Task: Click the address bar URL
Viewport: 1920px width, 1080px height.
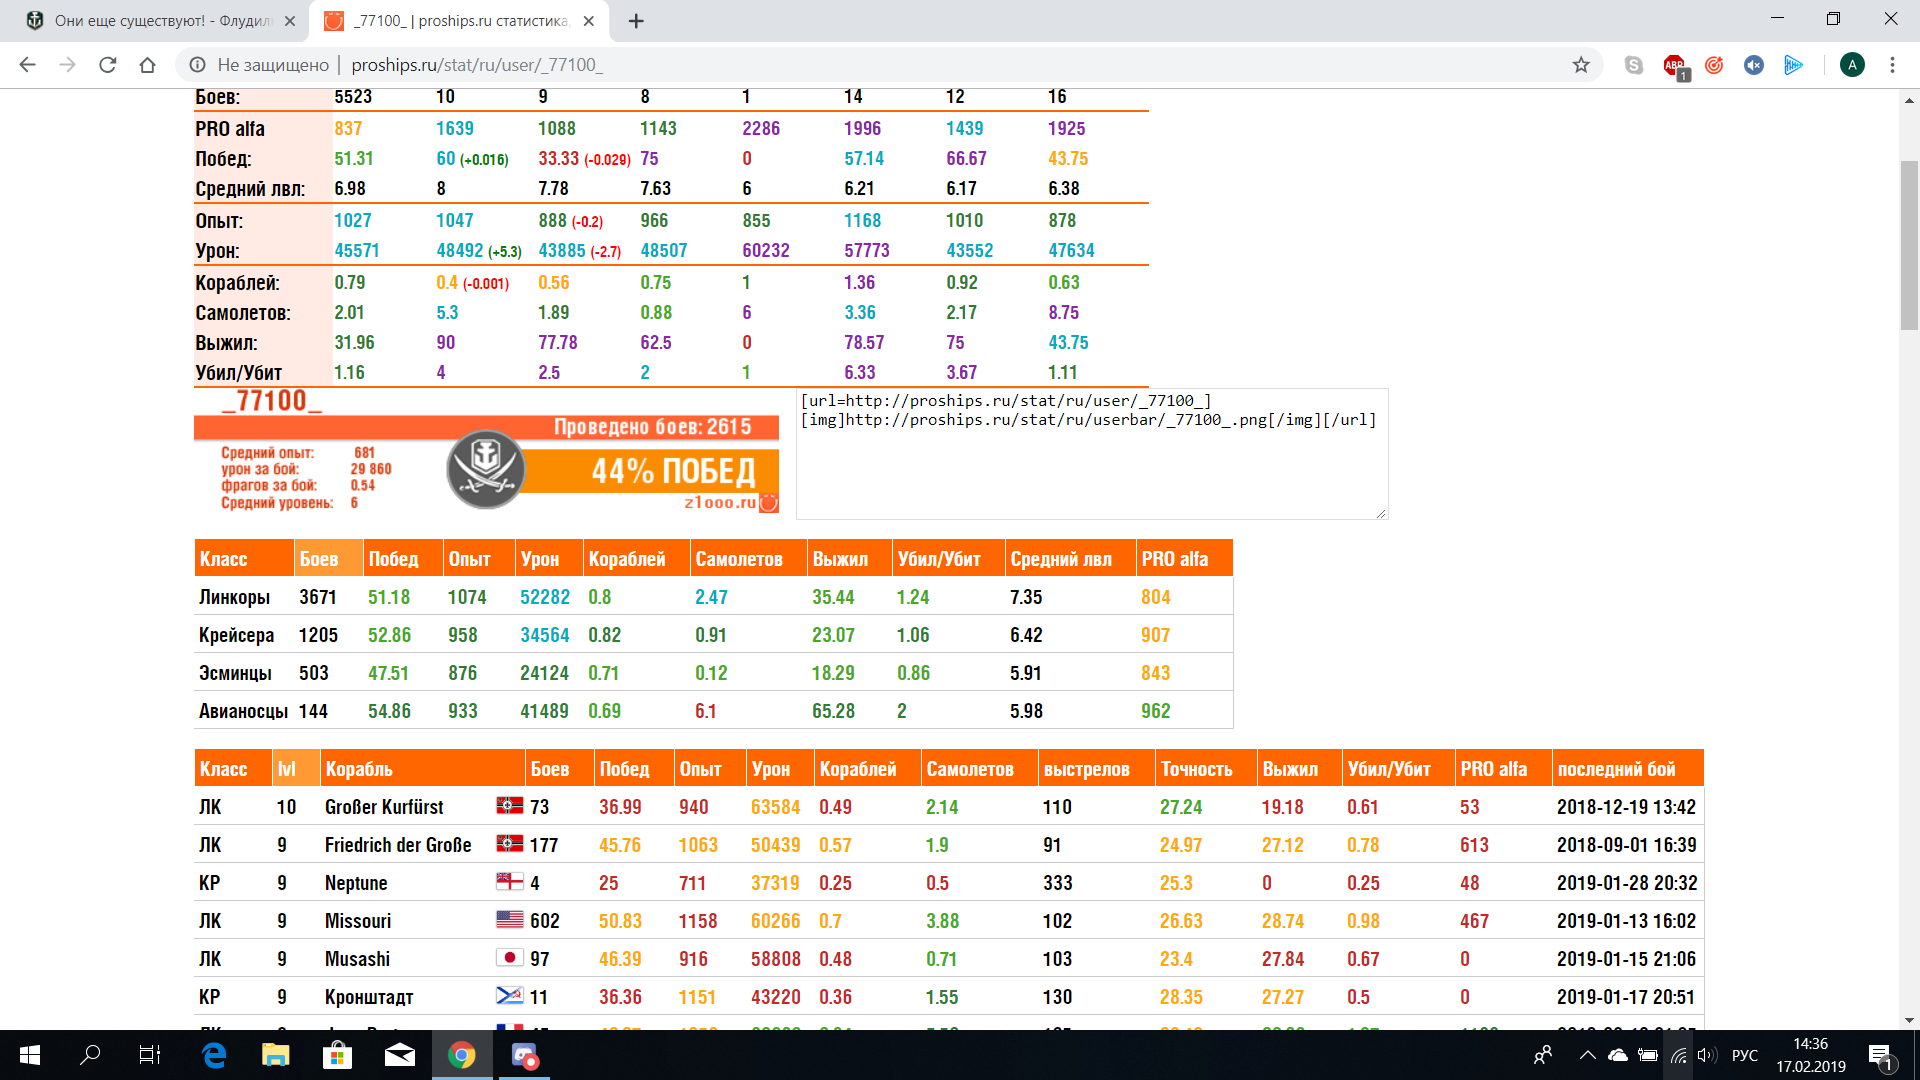Action: [477, 65]
